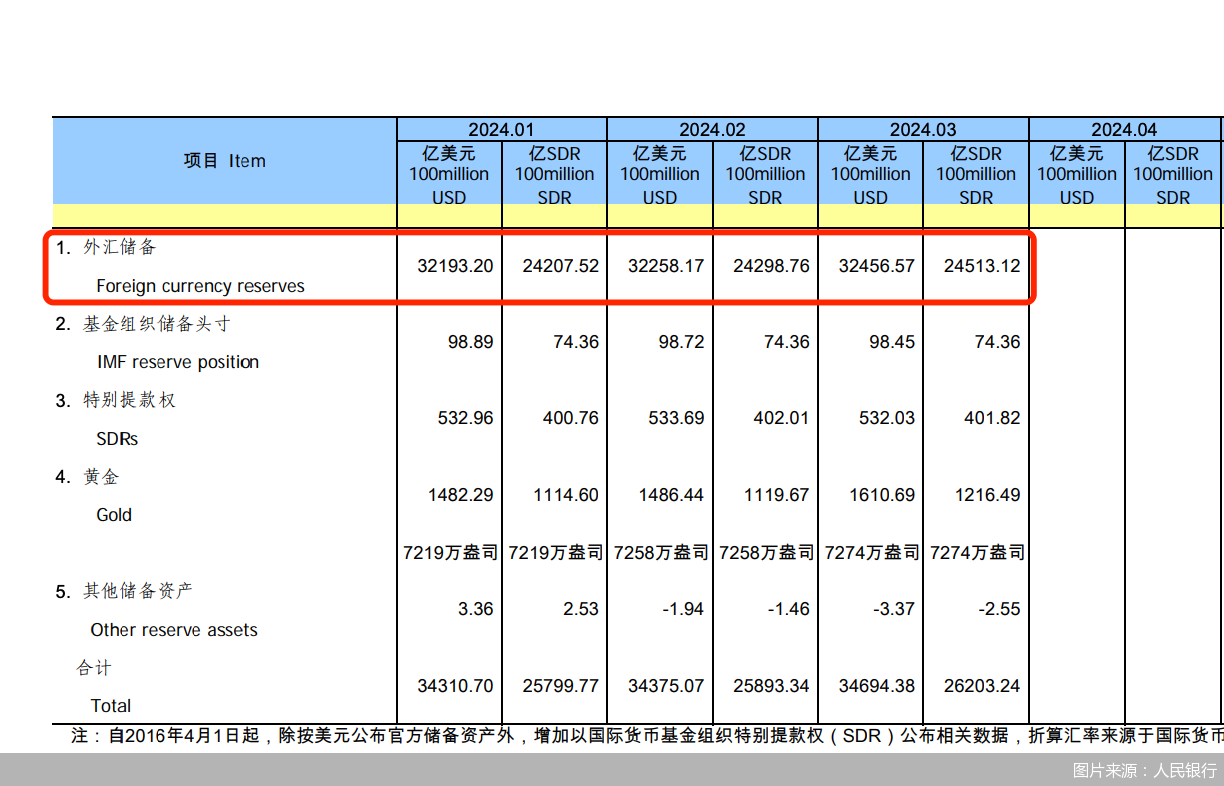1224x786 pixels.
Task: Click the 532.96 SDRs value
Action: (466, 418)
